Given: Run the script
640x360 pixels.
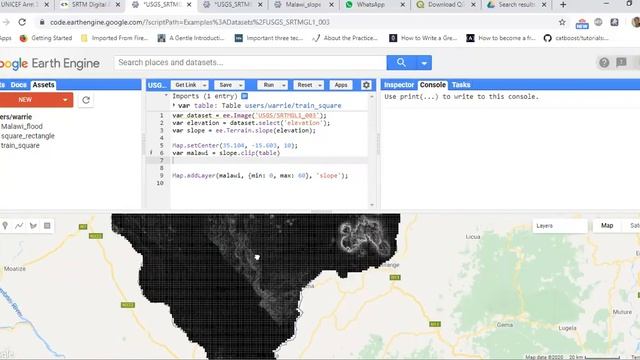Looking at the screenshot, I should (269, 85).
